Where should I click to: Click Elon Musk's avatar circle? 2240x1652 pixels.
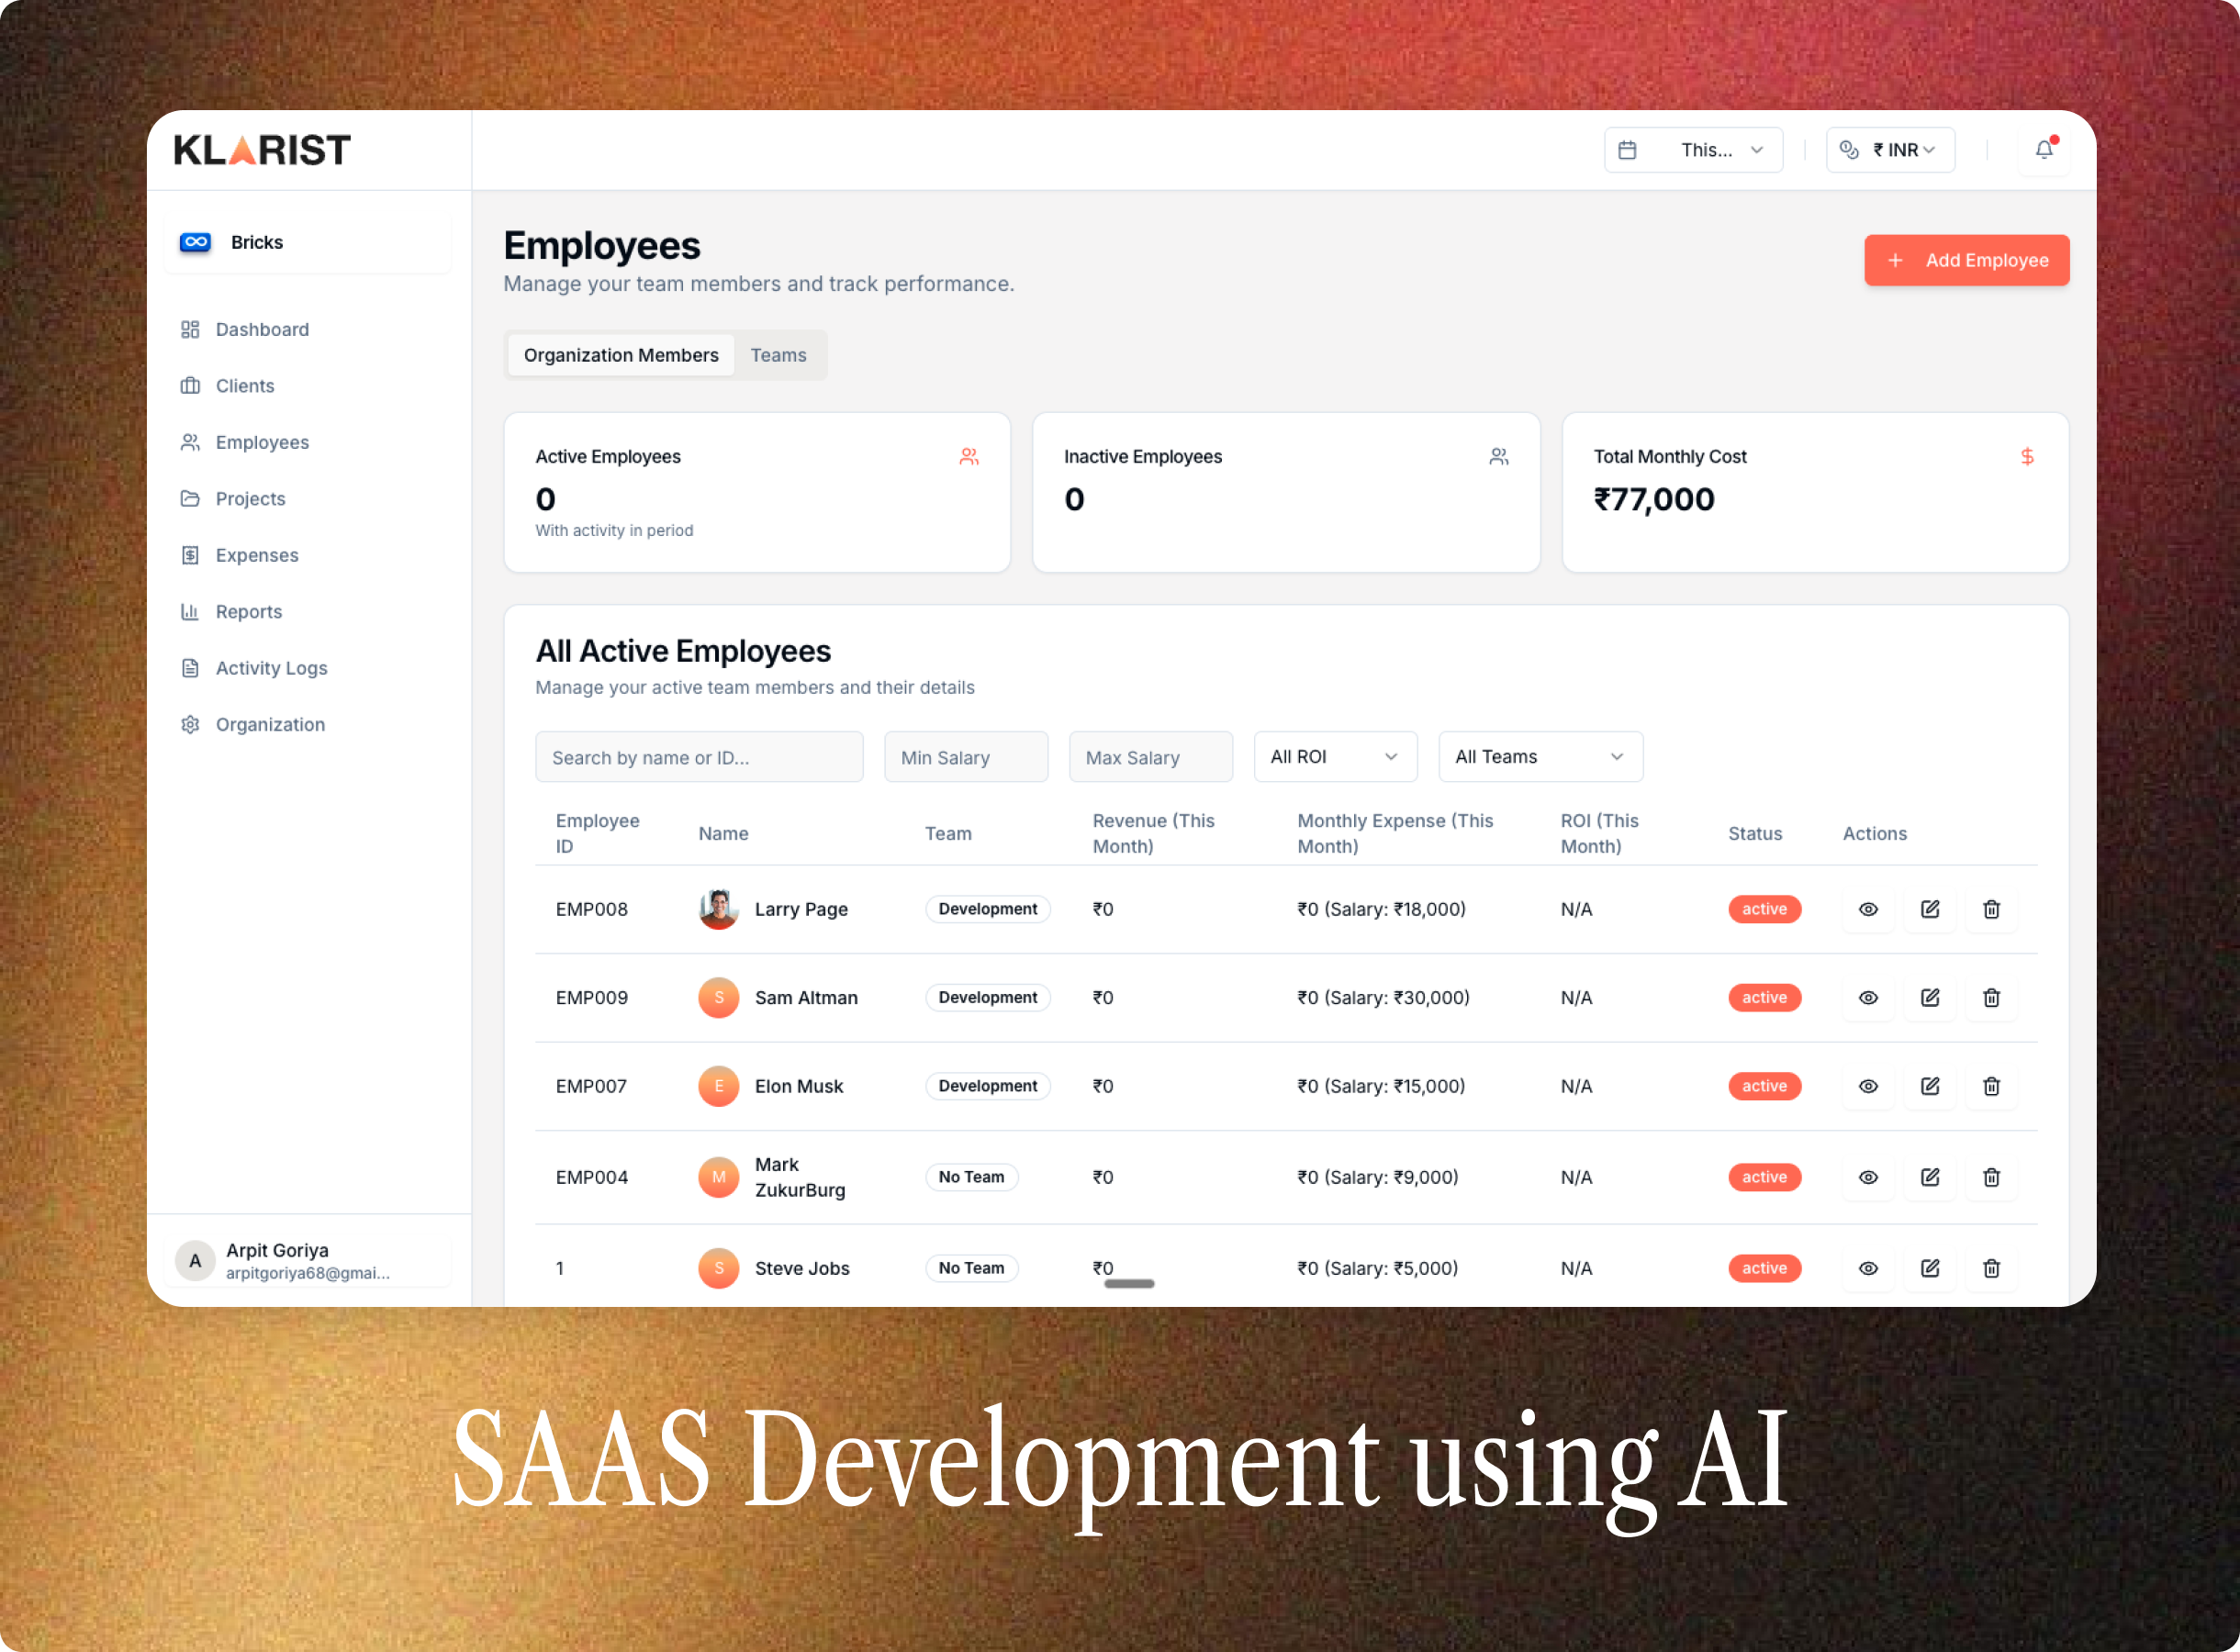click(x=718, y=1086)
